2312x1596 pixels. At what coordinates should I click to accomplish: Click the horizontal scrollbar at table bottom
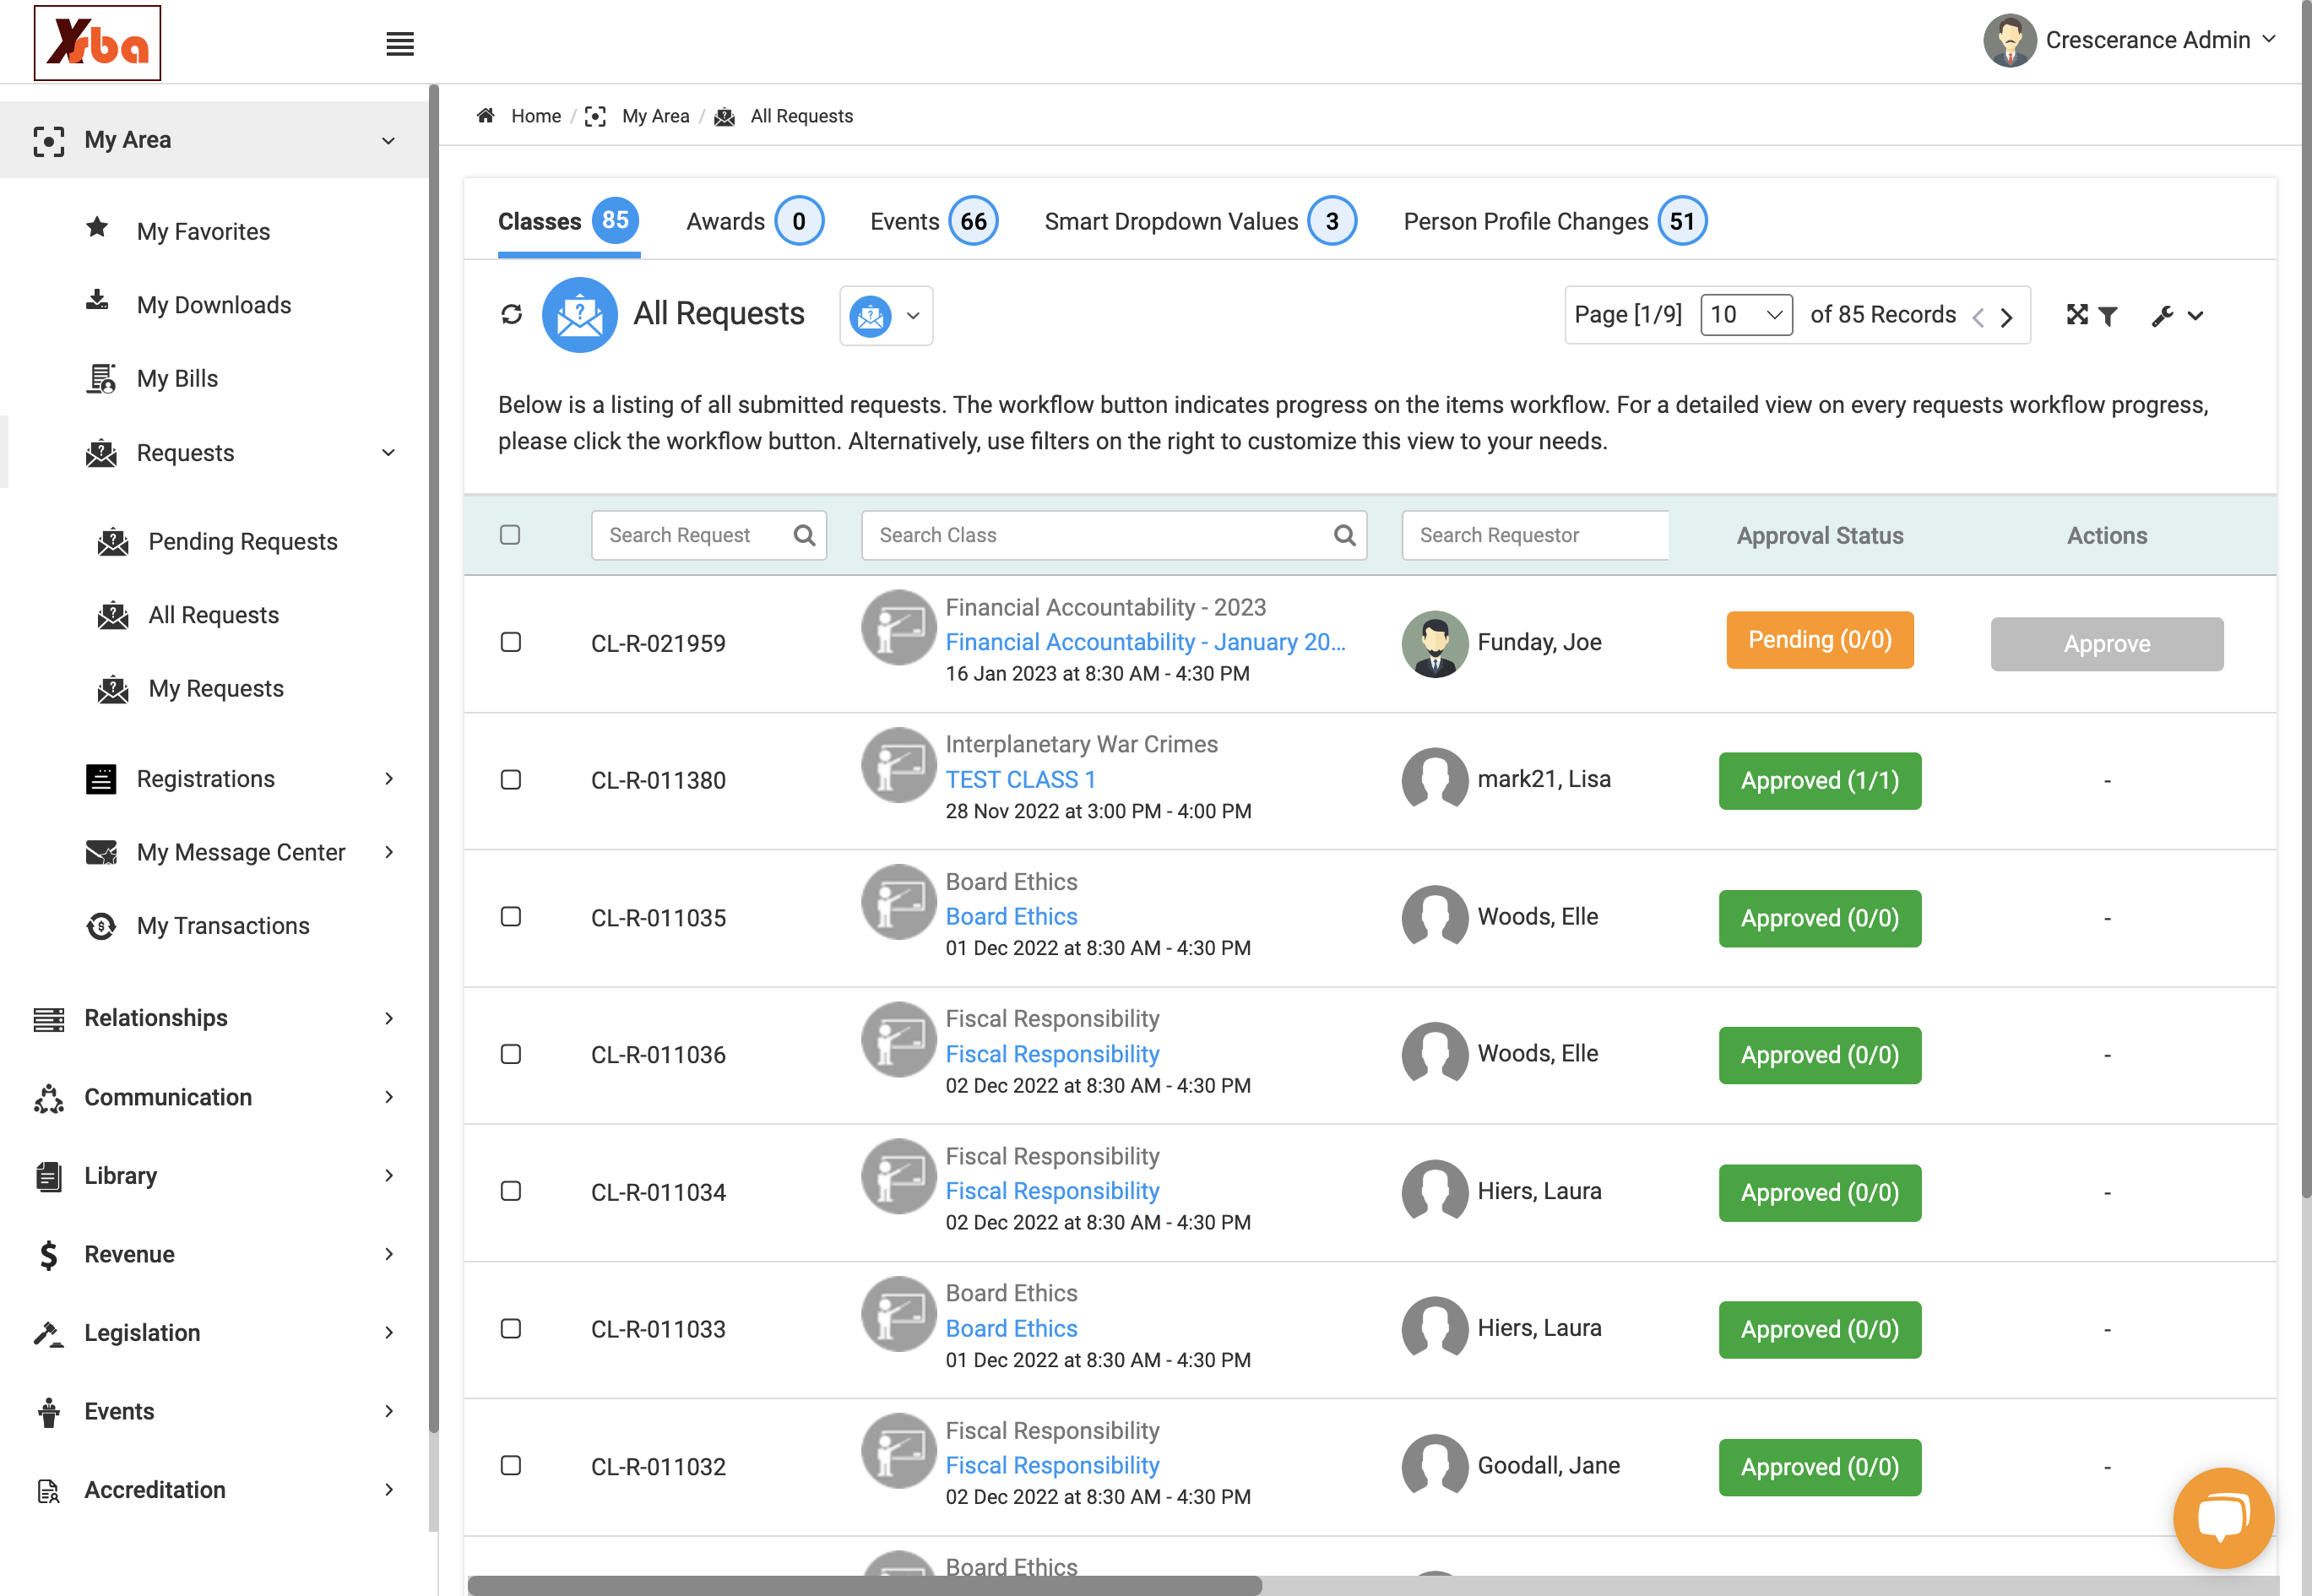(x=865, y=1586)
